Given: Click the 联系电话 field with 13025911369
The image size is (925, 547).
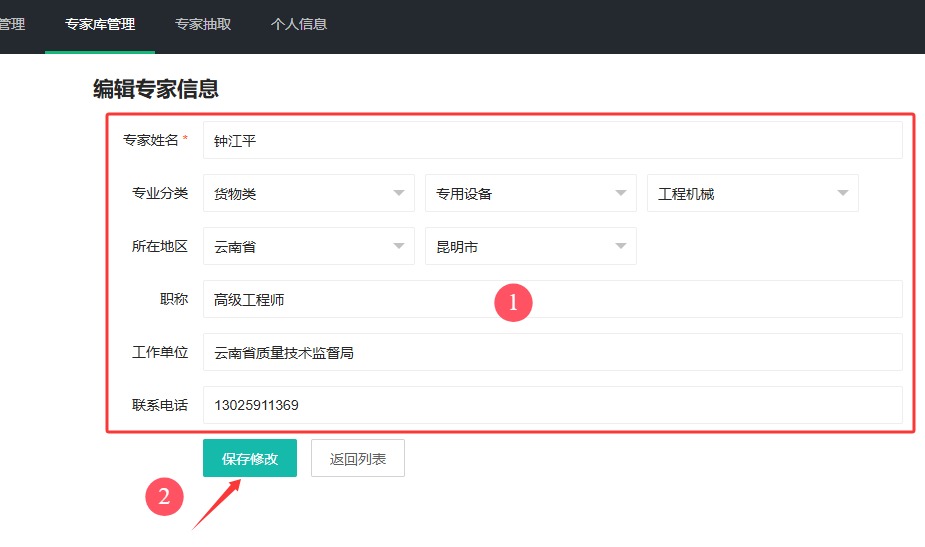Looking at the screenshot, I should pyautogui.click(x=552, y=405).
